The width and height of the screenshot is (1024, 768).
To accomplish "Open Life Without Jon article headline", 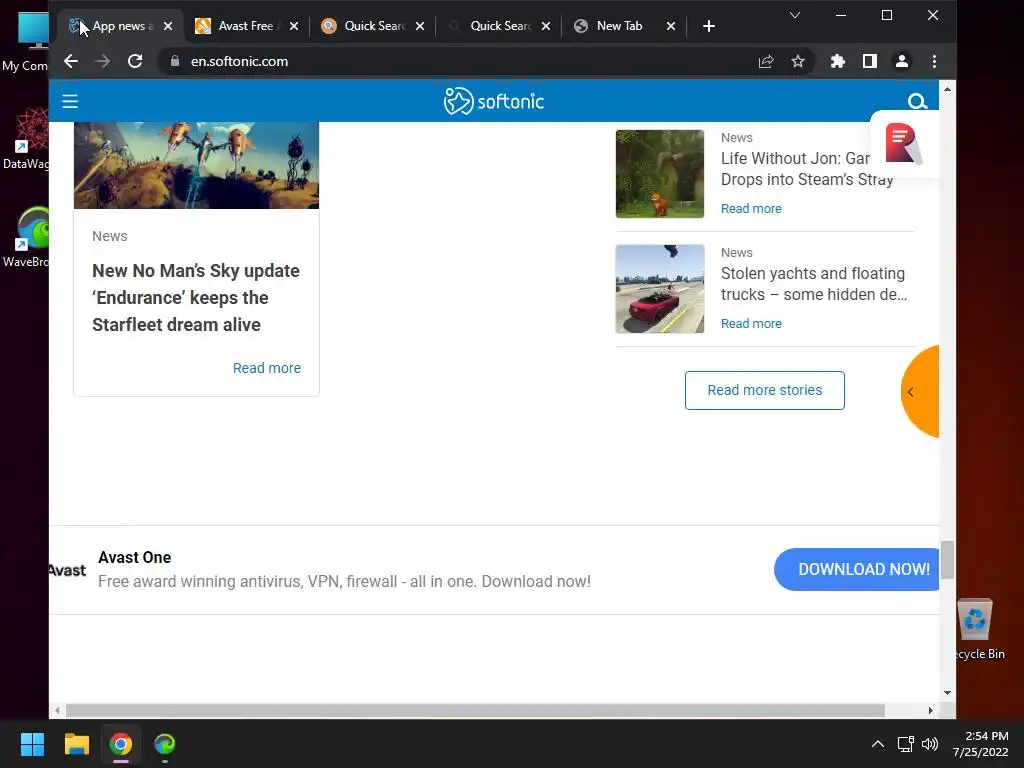I will (x=807, y=169).
